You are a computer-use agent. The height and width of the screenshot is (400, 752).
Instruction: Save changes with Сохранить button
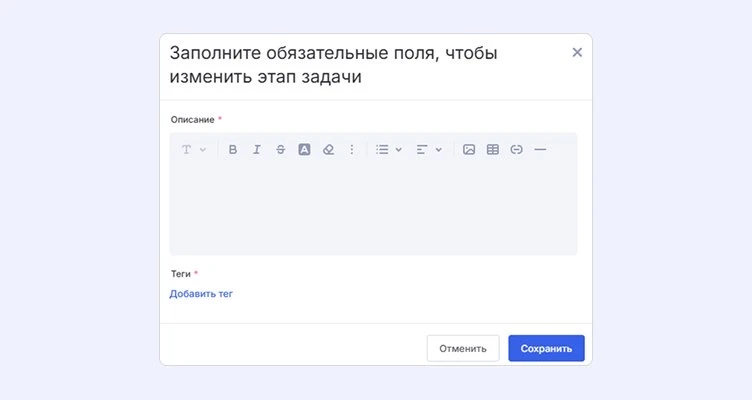click(x=546, y=348)
